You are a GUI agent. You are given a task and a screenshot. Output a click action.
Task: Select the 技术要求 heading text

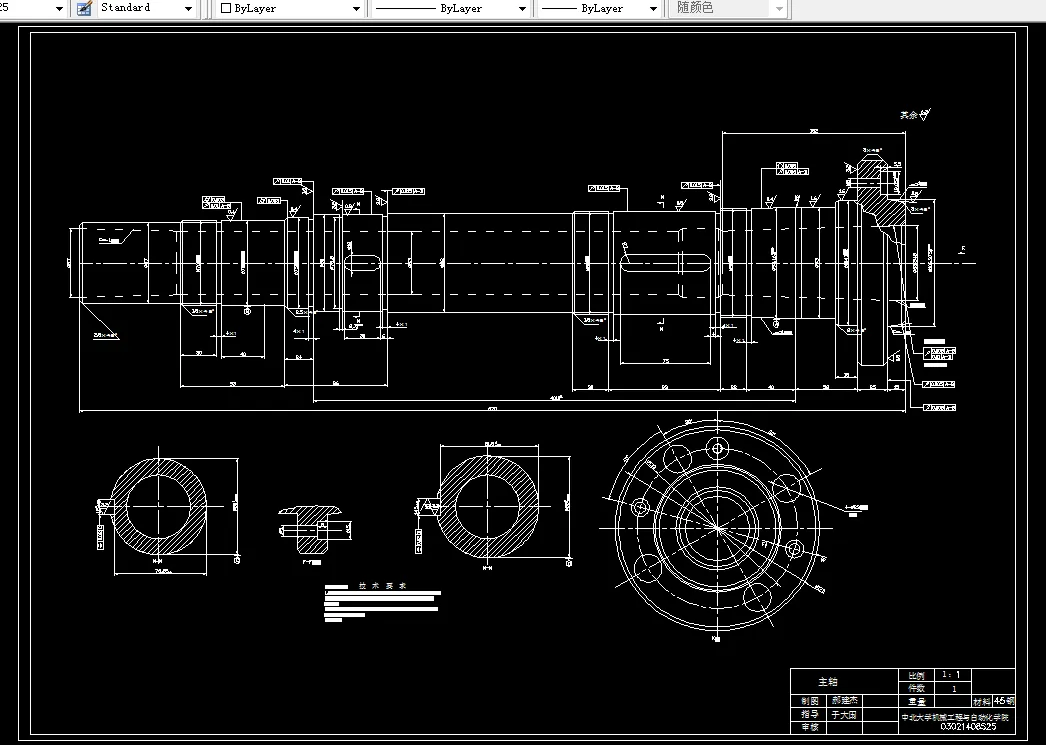point(382,586)
